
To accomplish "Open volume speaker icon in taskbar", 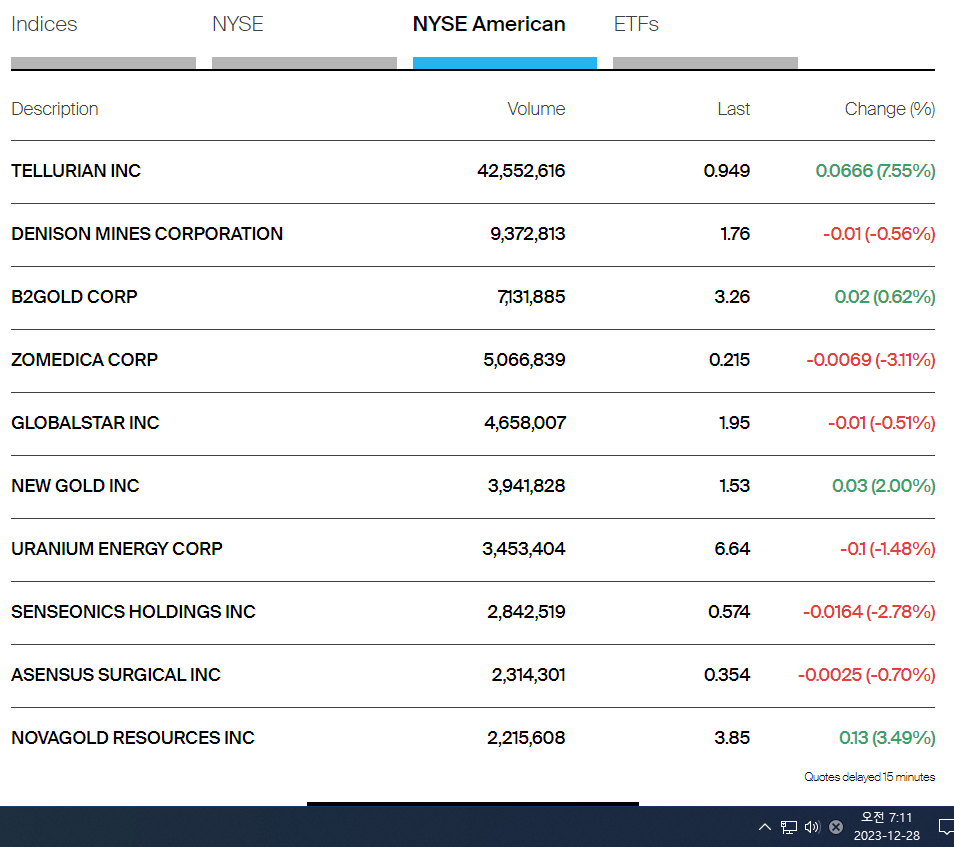I will (x=812, y=827).
